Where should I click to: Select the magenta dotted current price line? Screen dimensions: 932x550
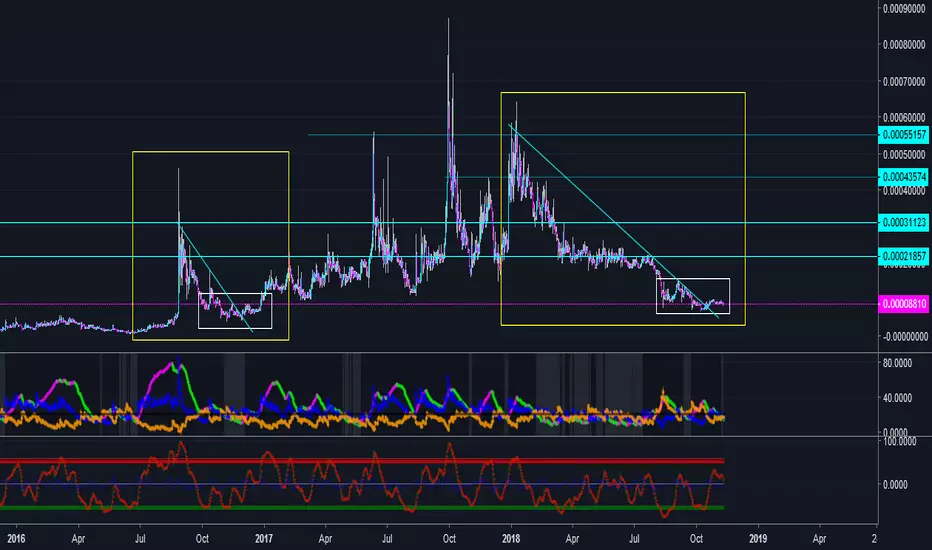coord(439,304)
